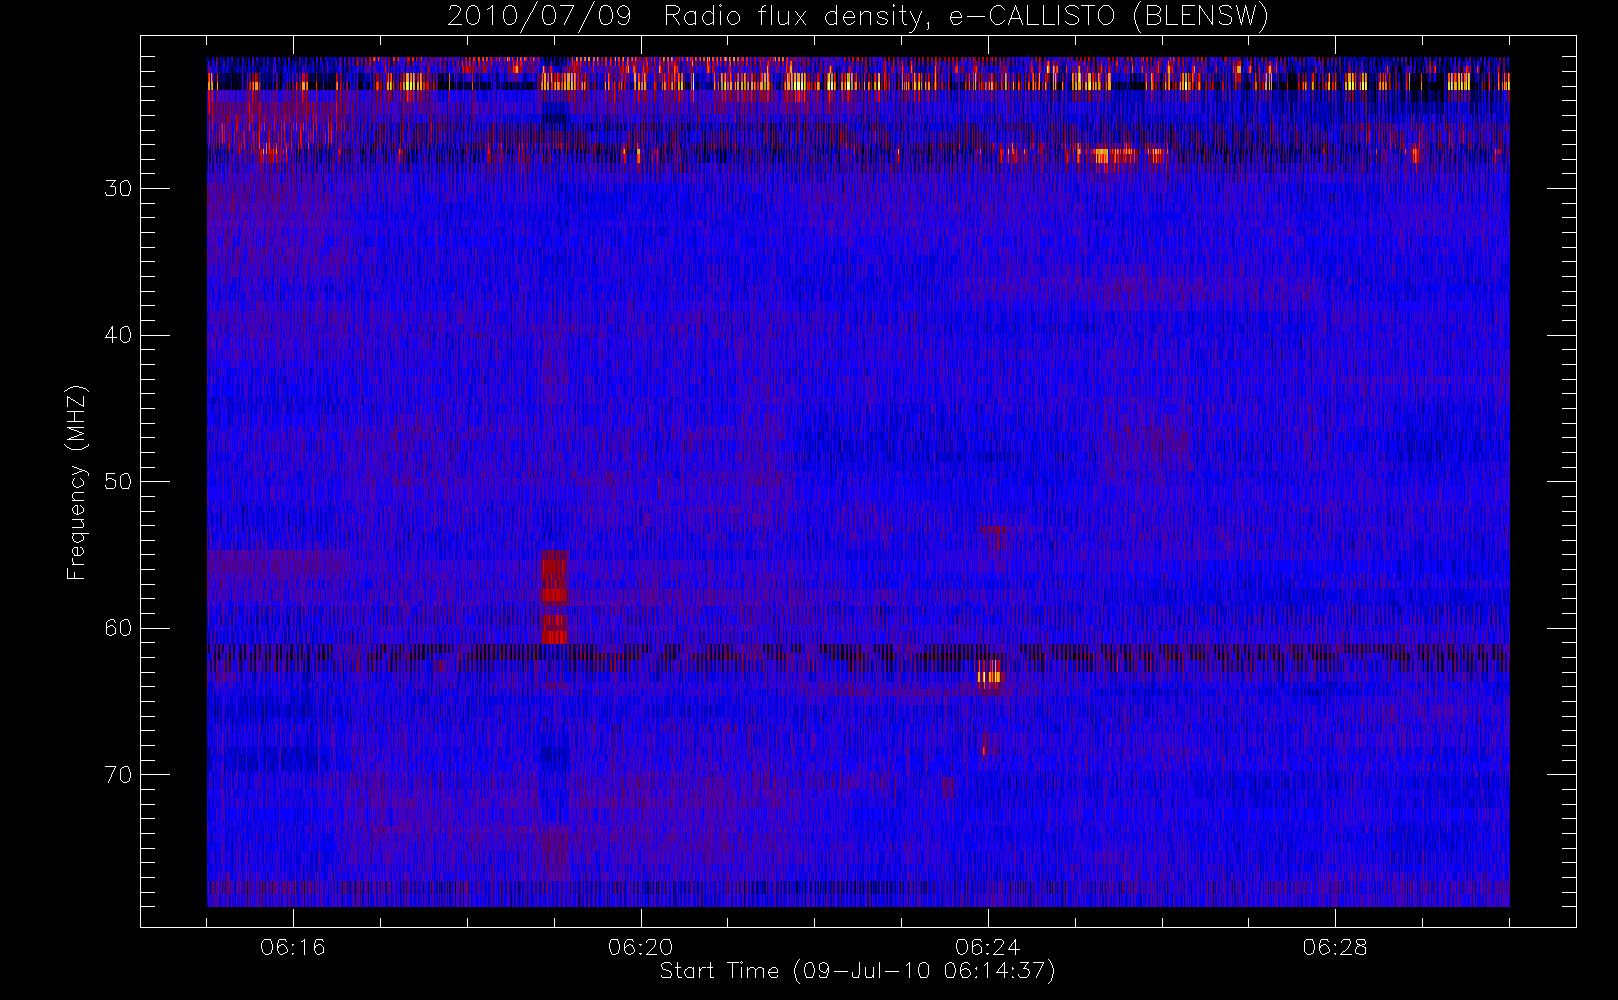The image size is (1618, 1000).
Task: Click the '06:28' time tick label
Action: (1335, 947)
